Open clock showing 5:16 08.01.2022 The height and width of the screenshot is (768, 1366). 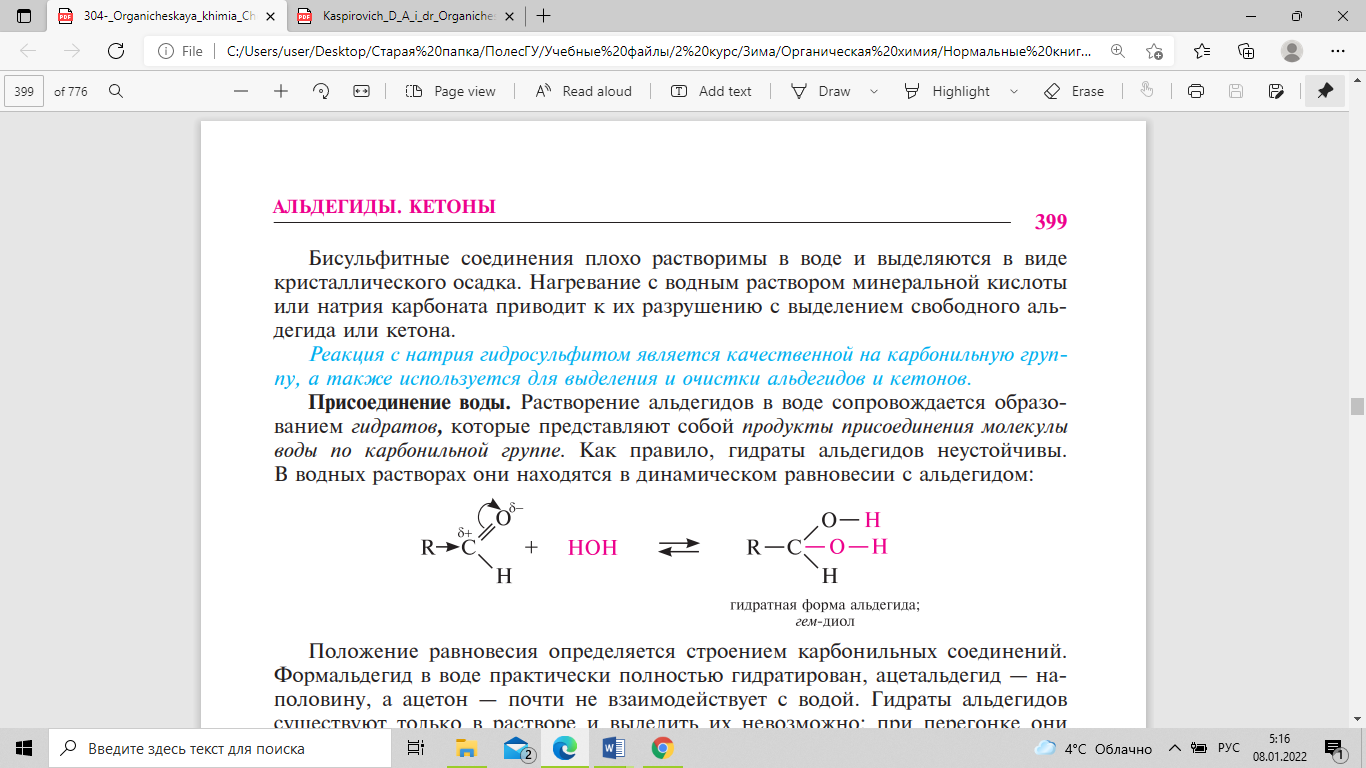(x=1281, y=747)
